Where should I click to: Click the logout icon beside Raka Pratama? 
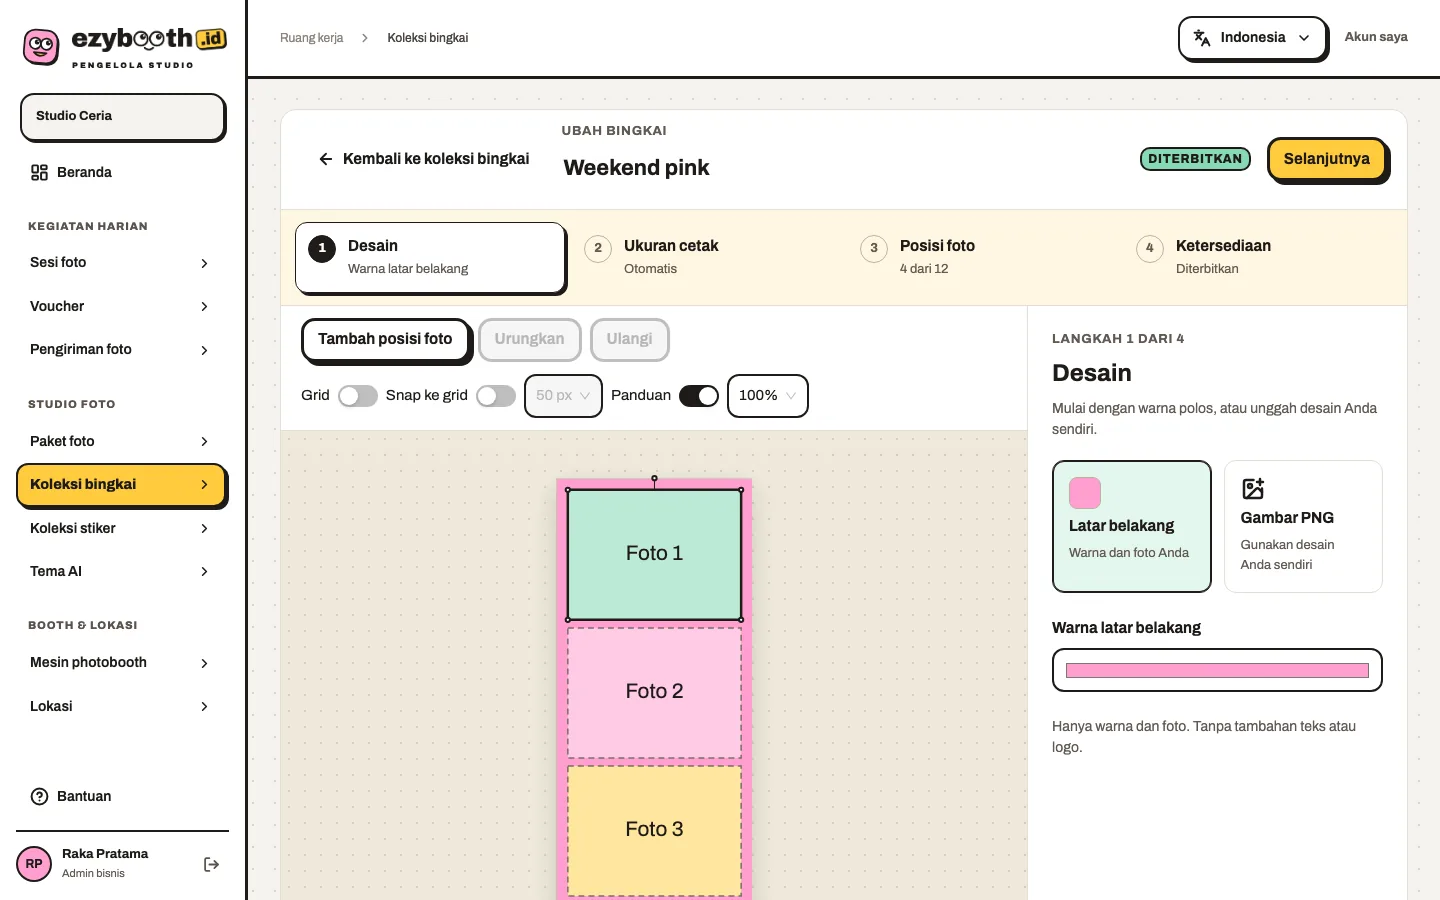[x=211, y=864]
